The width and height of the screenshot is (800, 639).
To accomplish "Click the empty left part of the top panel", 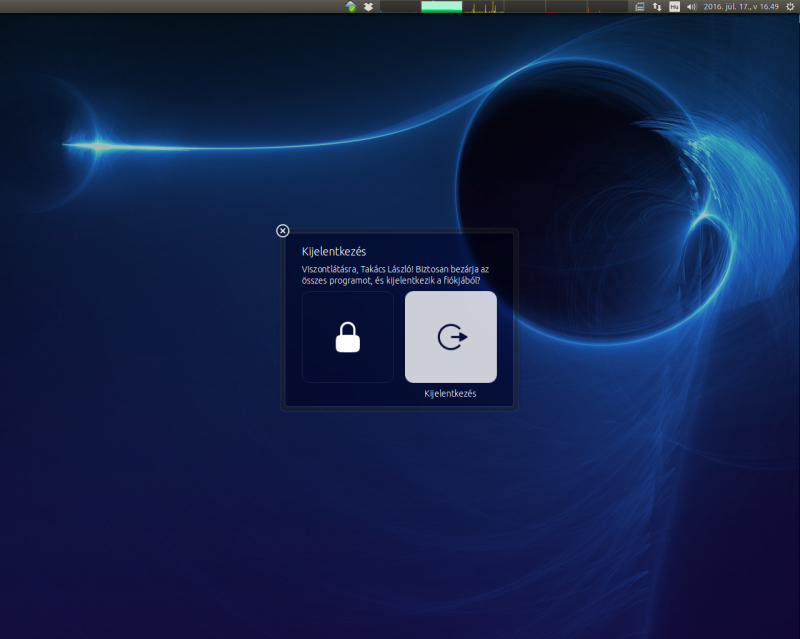I will 150,6.
